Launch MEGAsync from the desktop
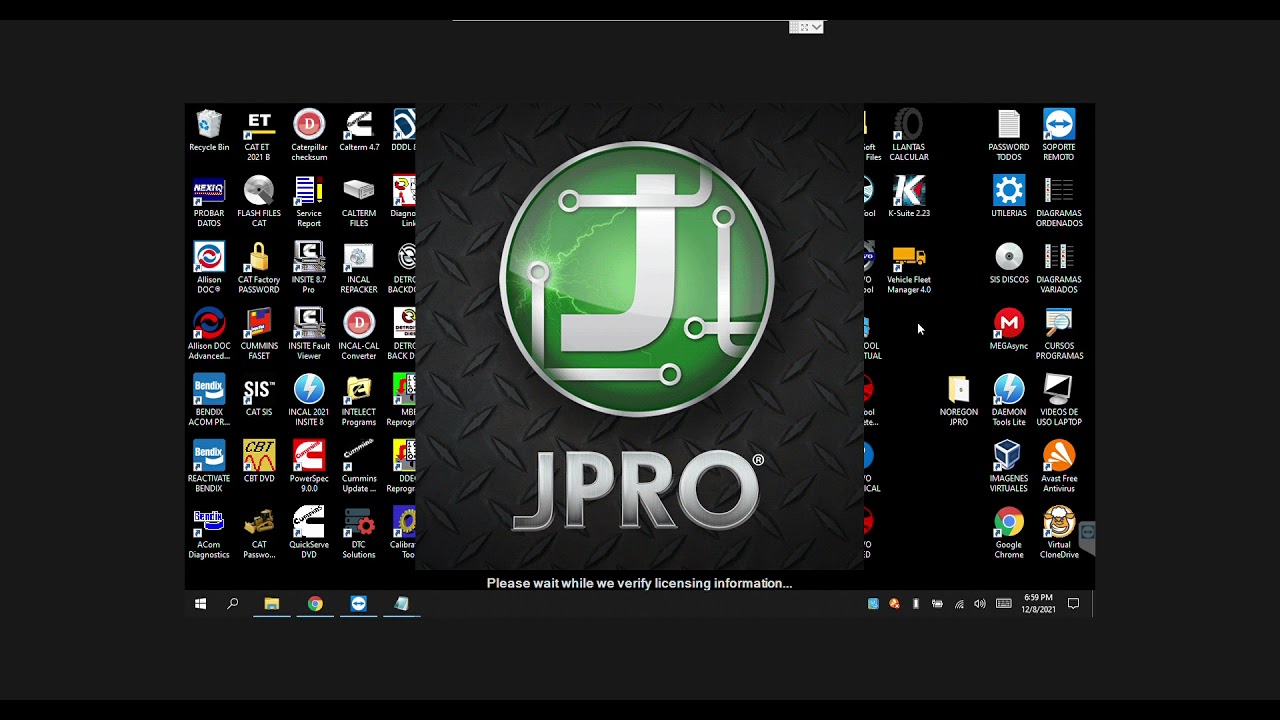 click(x=1009, y=330)
